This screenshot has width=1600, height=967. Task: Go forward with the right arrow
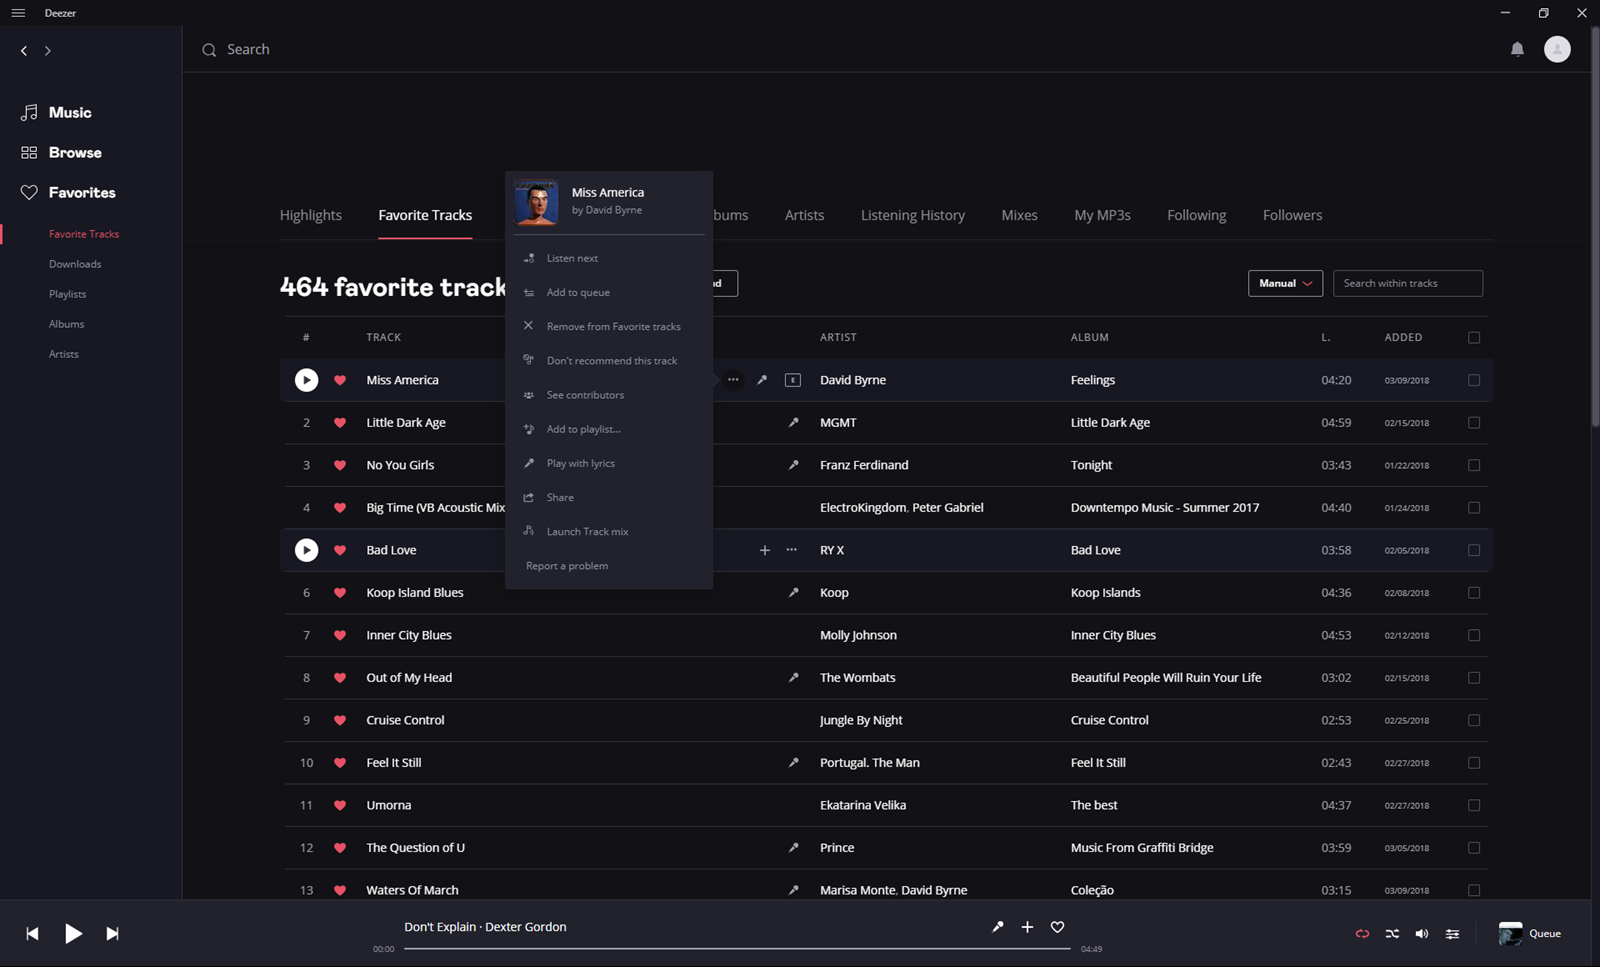[47, 50]
